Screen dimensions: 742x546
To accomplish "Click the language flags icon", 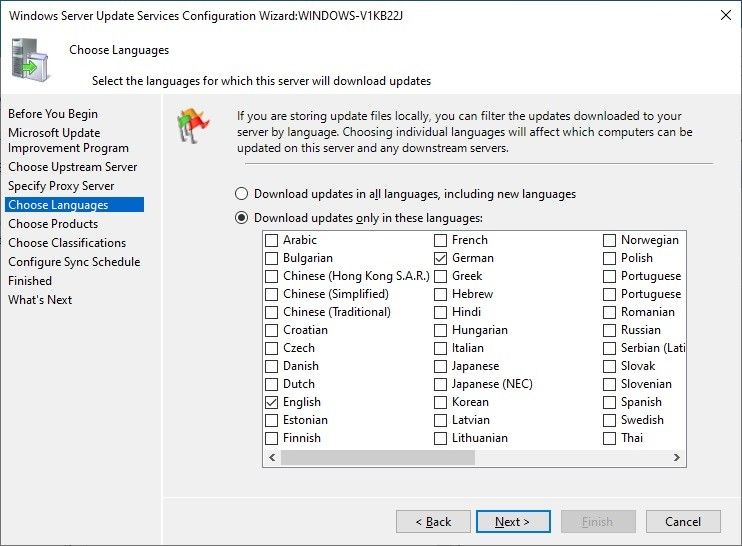I will (x=193, y=125).
